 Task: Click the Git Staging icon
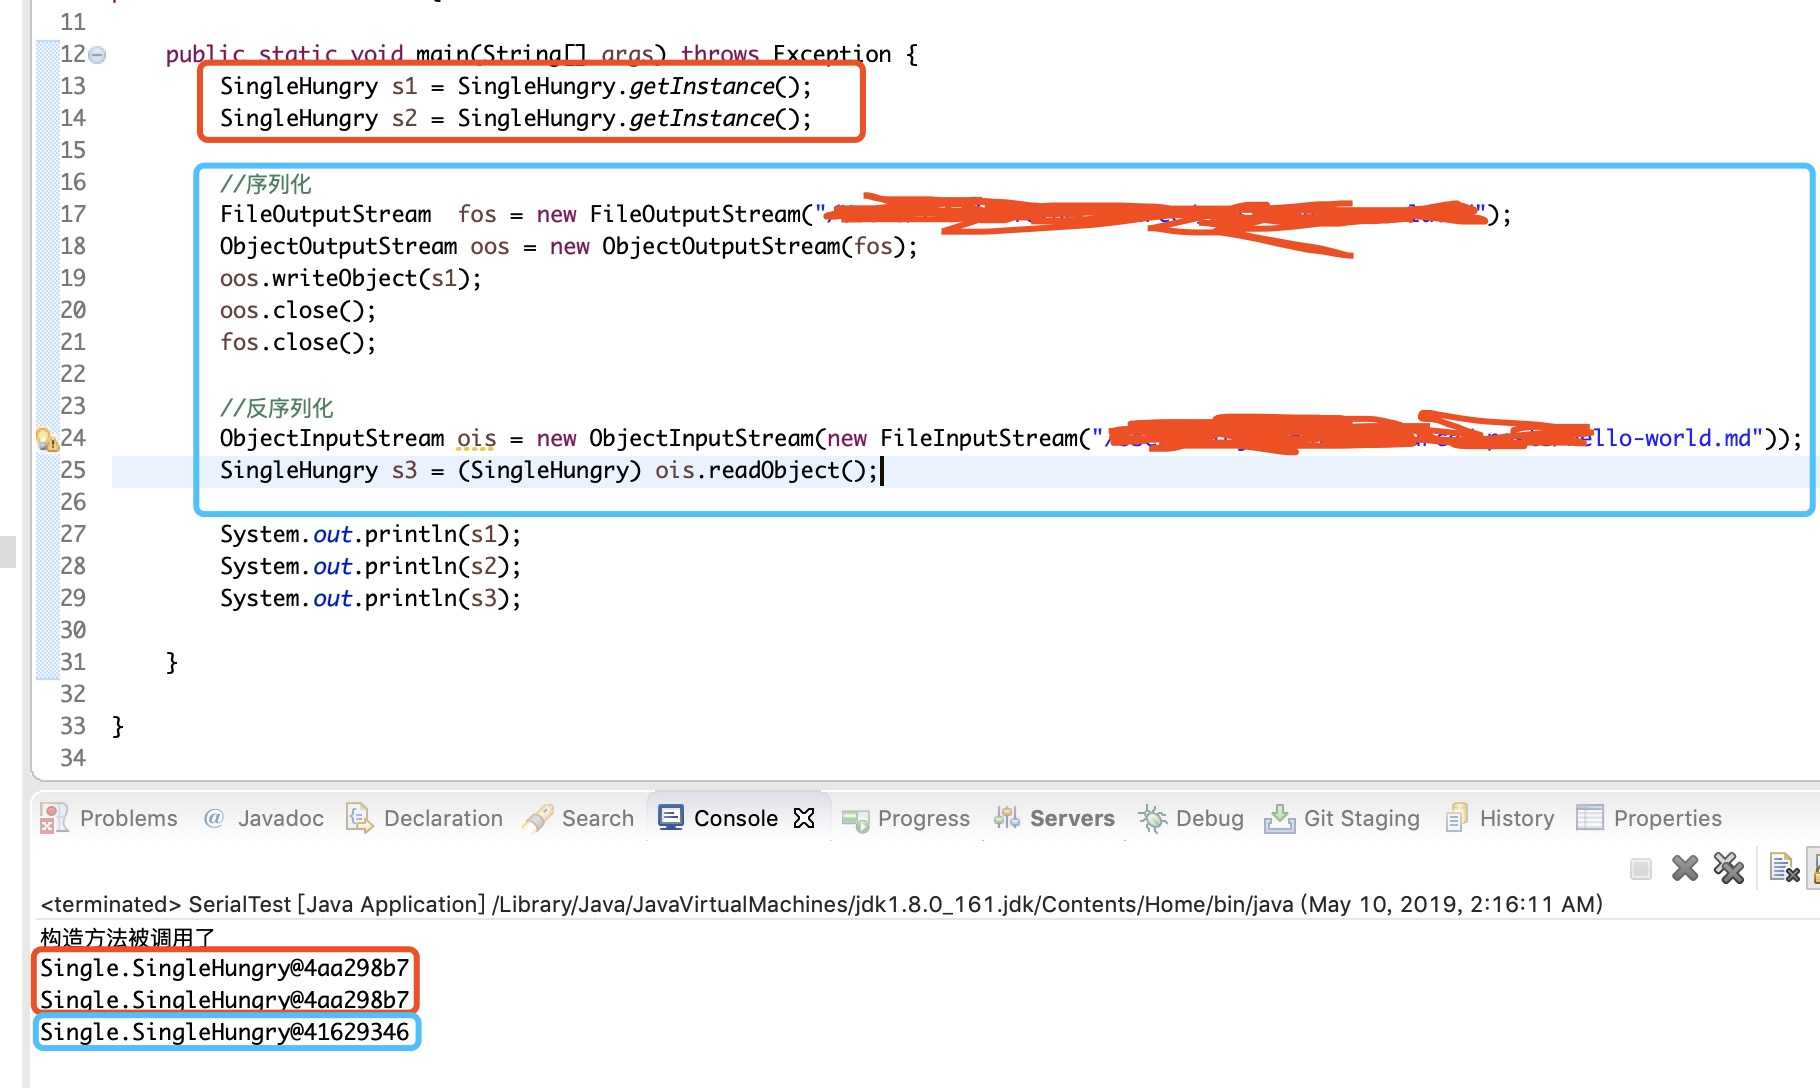pyautogui.click(x=1279, y=818)
